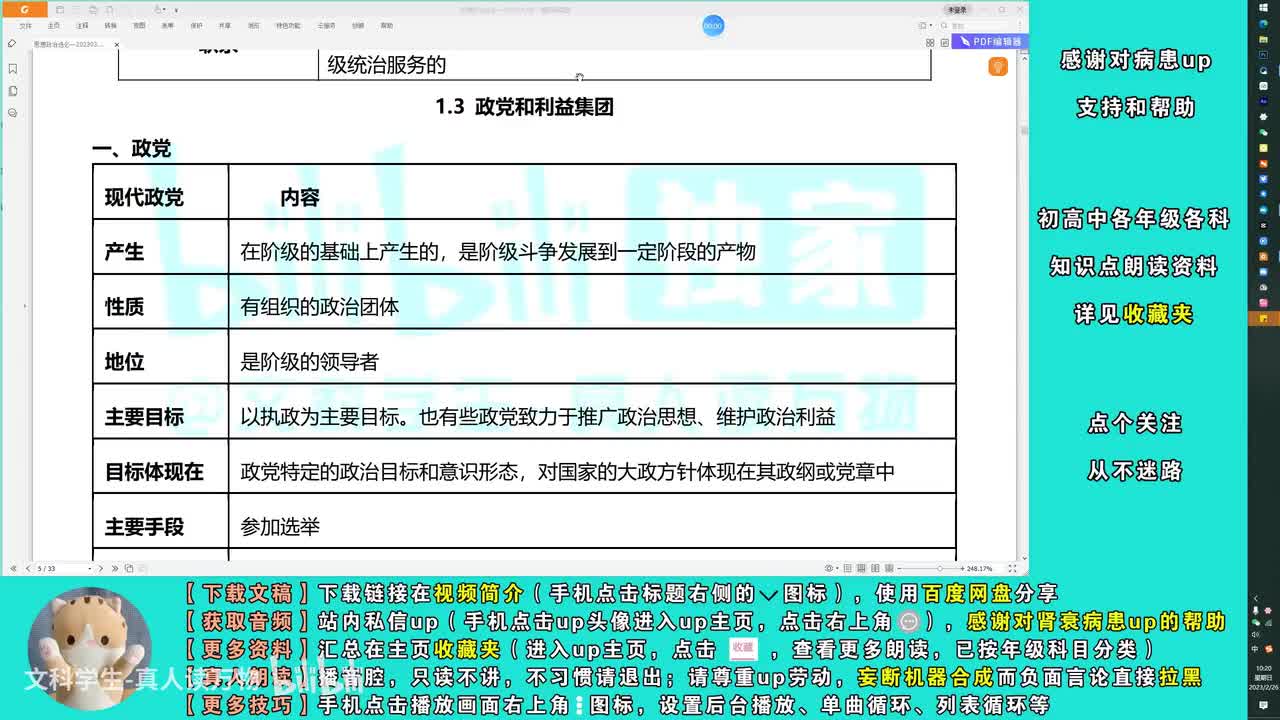Image resolution: width=1280 pixels, height=720 pixels.
Task: Open the Windows Start menu
Action: point(1263,8)
